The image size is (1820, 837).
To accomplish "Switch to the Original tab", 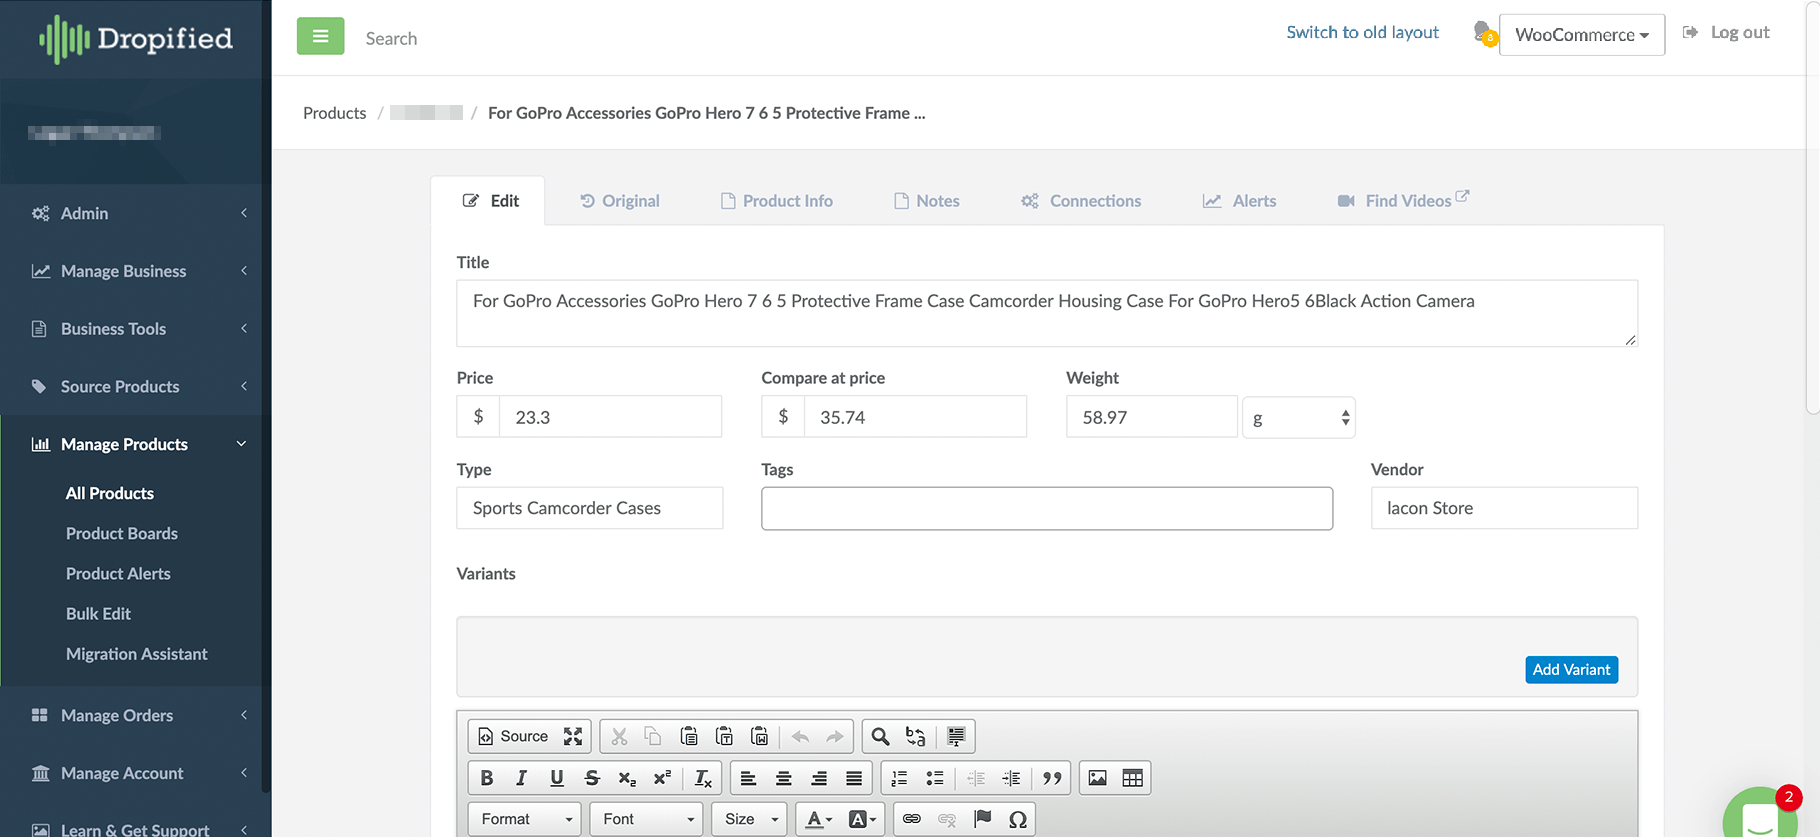I will [x=619, y=201].
